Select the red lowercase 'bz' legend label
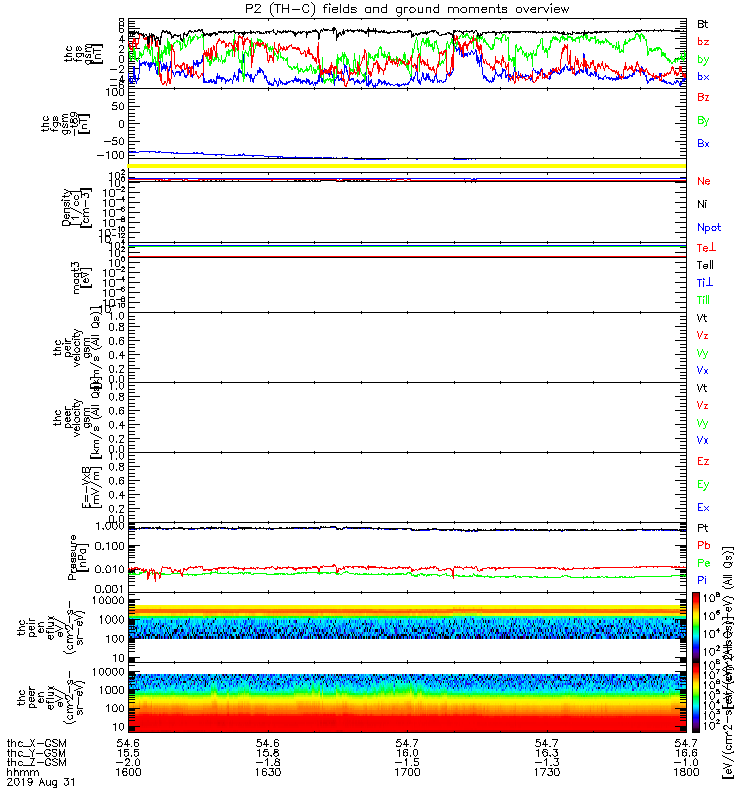This screenshot has height=800, width=750. (703, 41)
